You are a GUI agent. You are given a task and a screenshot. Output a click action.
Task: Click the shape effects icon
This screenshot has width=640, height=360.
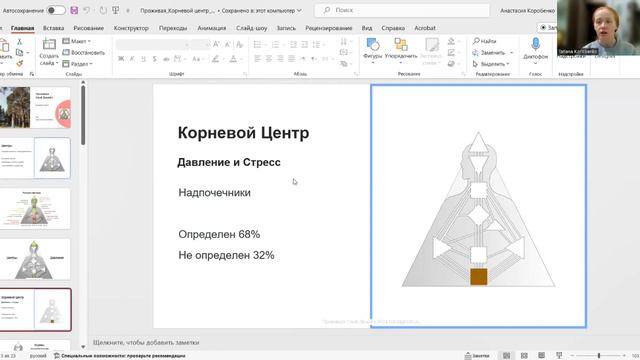pyautogui.click(x=451, y=64)
